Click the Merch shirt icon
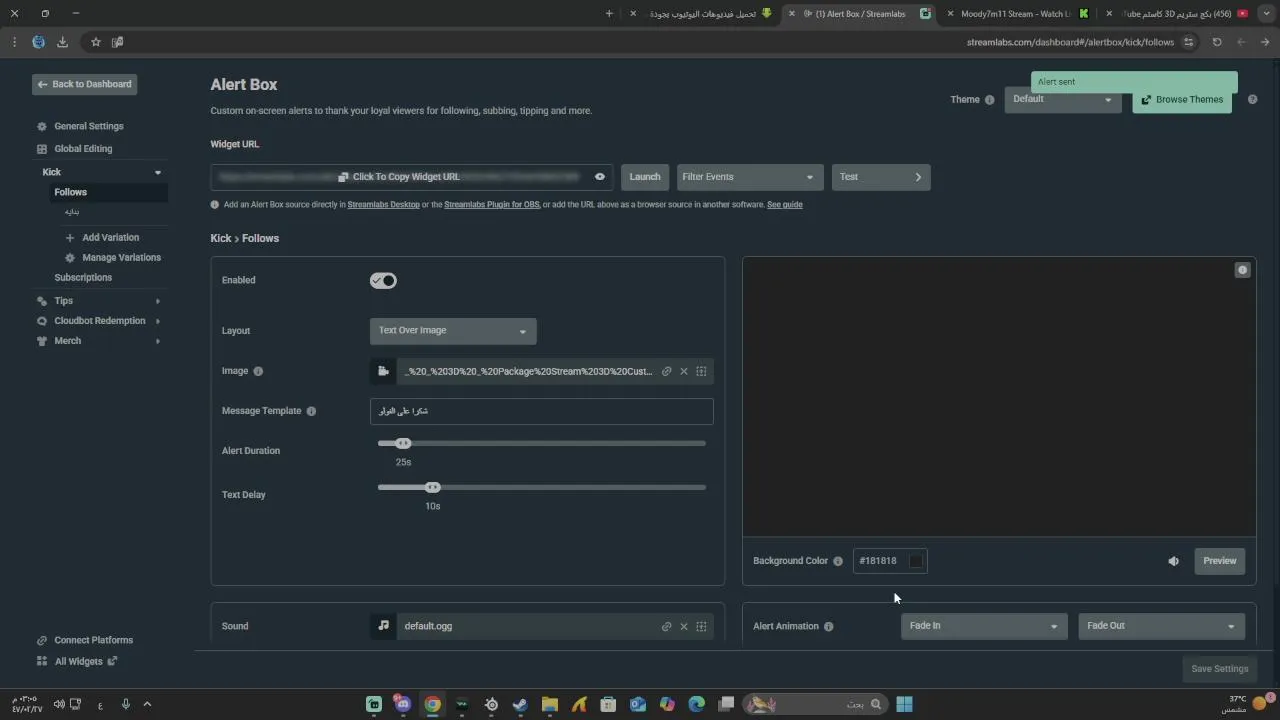The height and width of the screenshot is (720, 1280). 42,341
